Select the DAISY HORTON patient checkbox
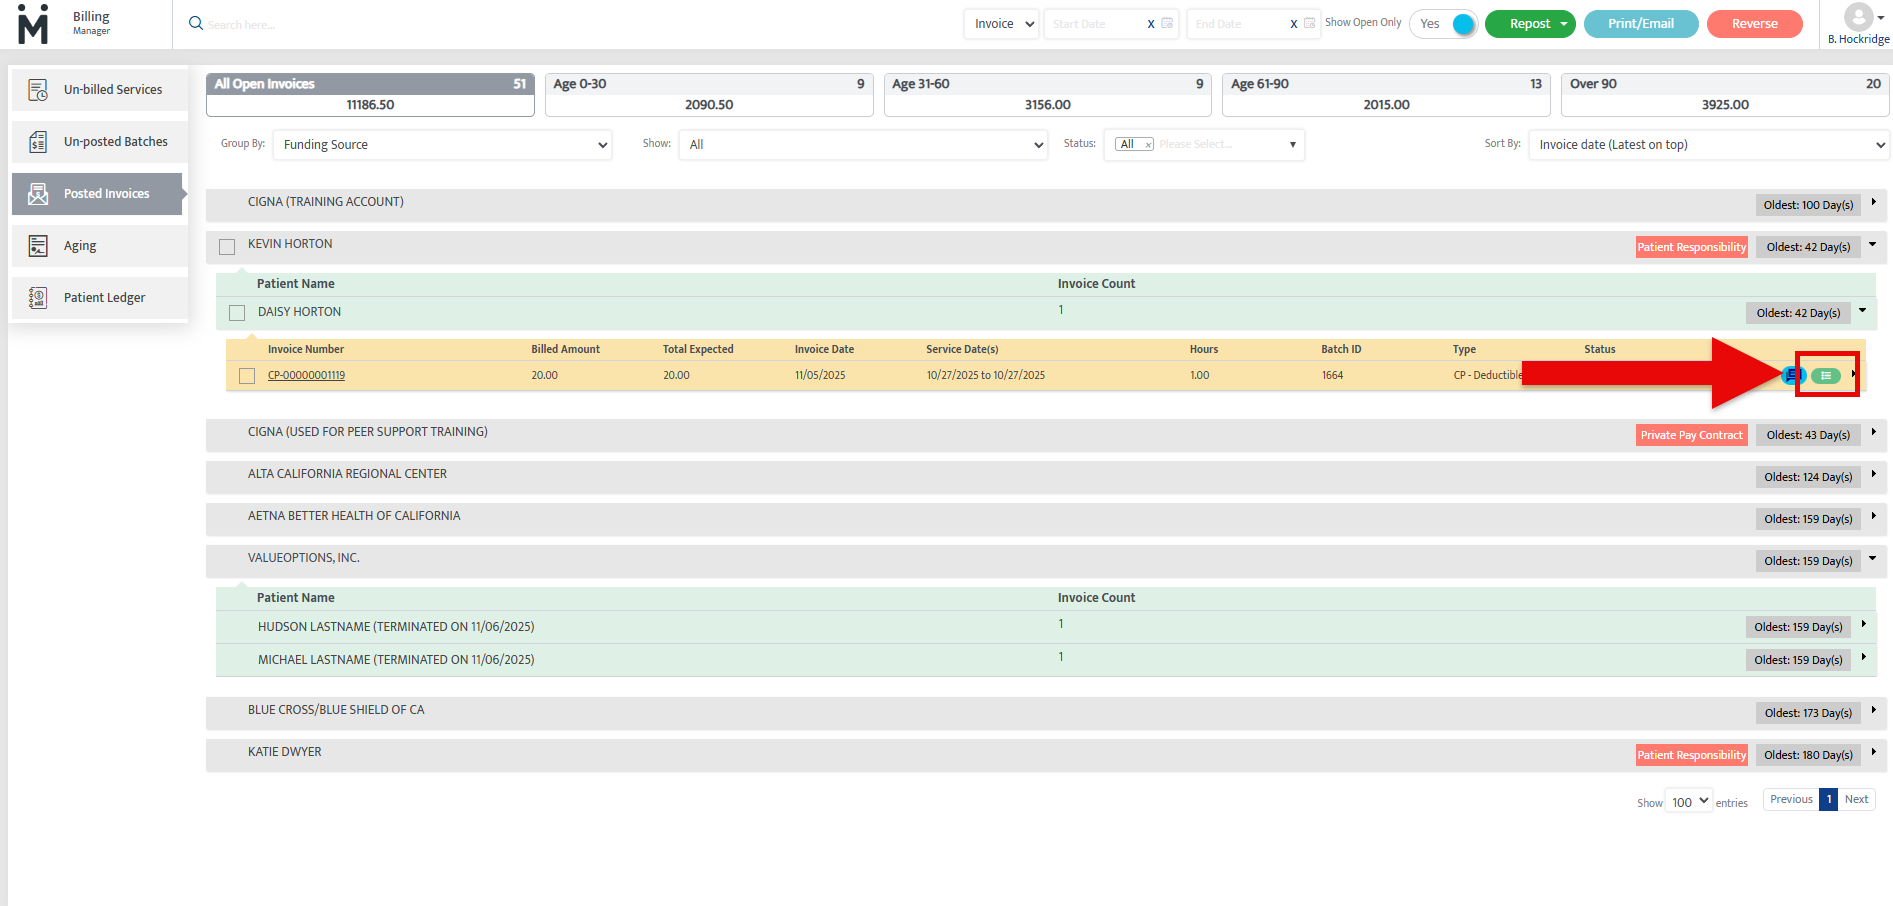The height and width of the screenshot is (906, 1893). 237,313
